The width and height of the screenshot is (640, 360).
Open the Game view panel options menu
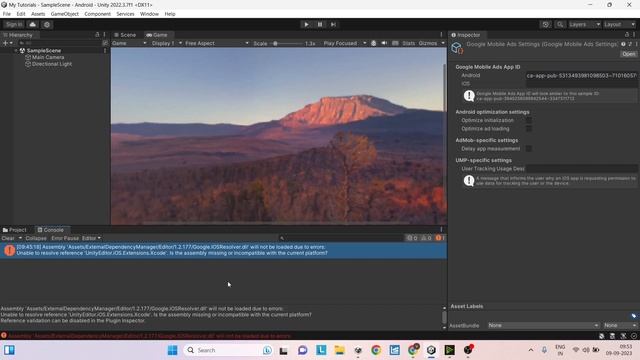[441, 35]
